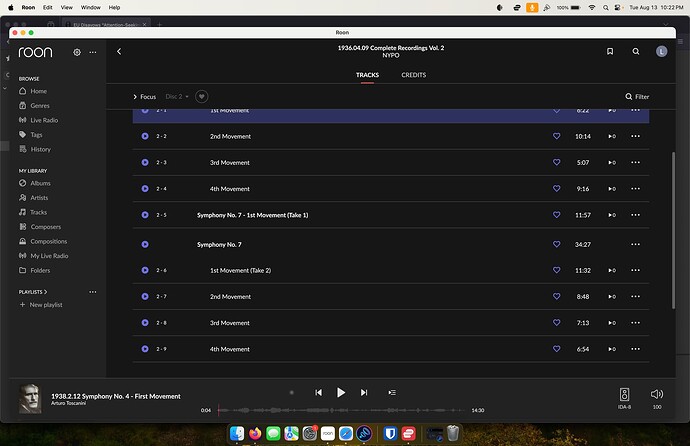The width and height of the screenshot is (690, 446).
Task: Play track 2-9 4th Movement
Action: coord(145,349)
